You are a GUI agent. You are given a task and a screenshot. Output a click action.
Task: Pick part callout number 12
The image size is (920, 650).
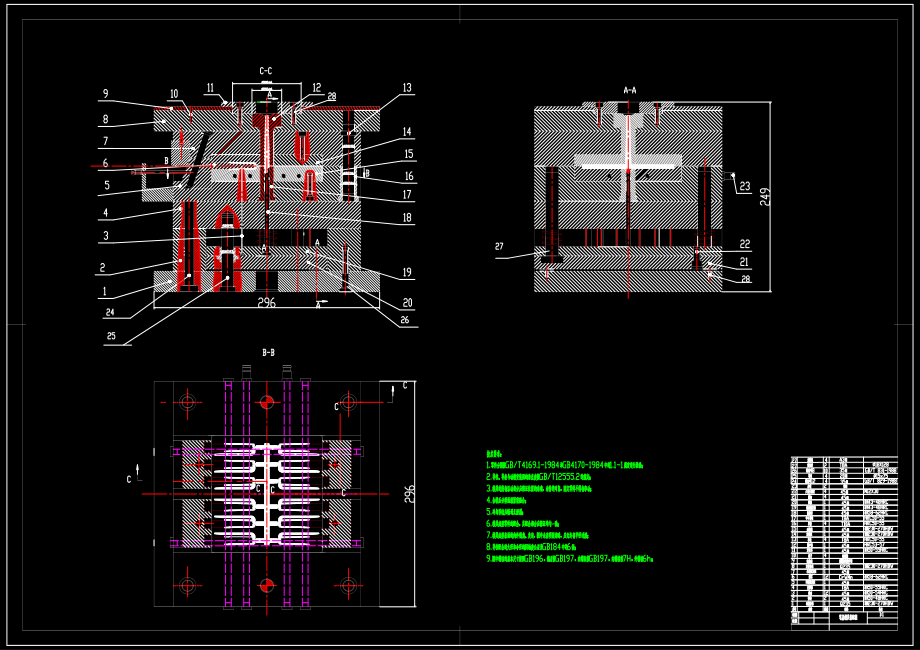click(x=317, y=87)
